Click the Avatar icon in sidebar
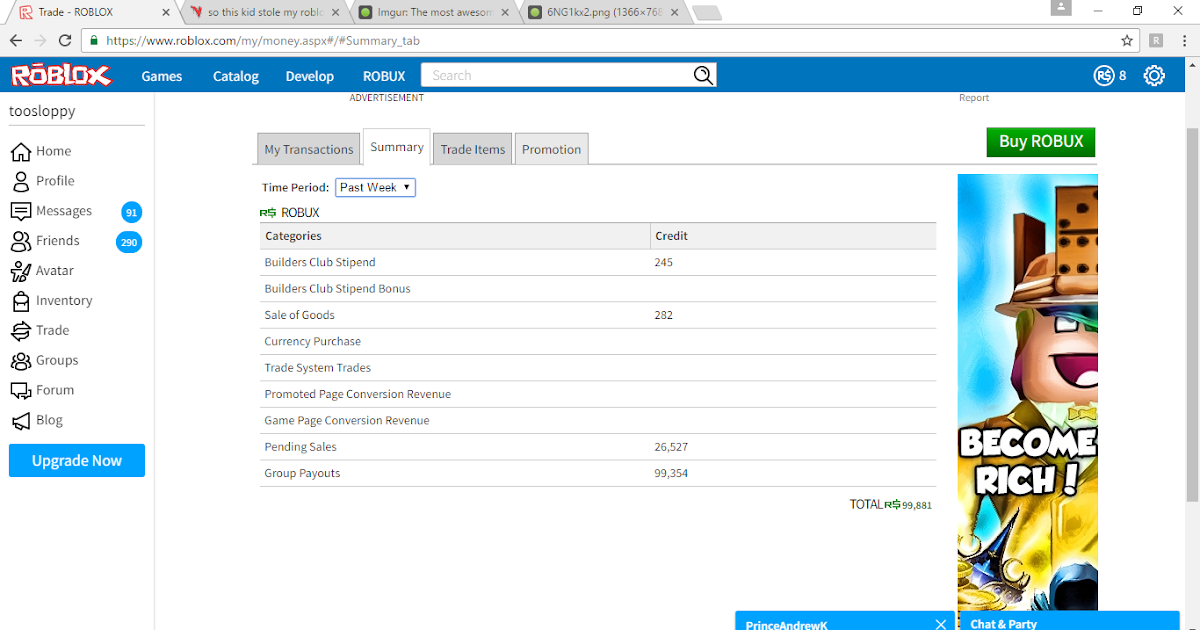 tap(21, 271)
